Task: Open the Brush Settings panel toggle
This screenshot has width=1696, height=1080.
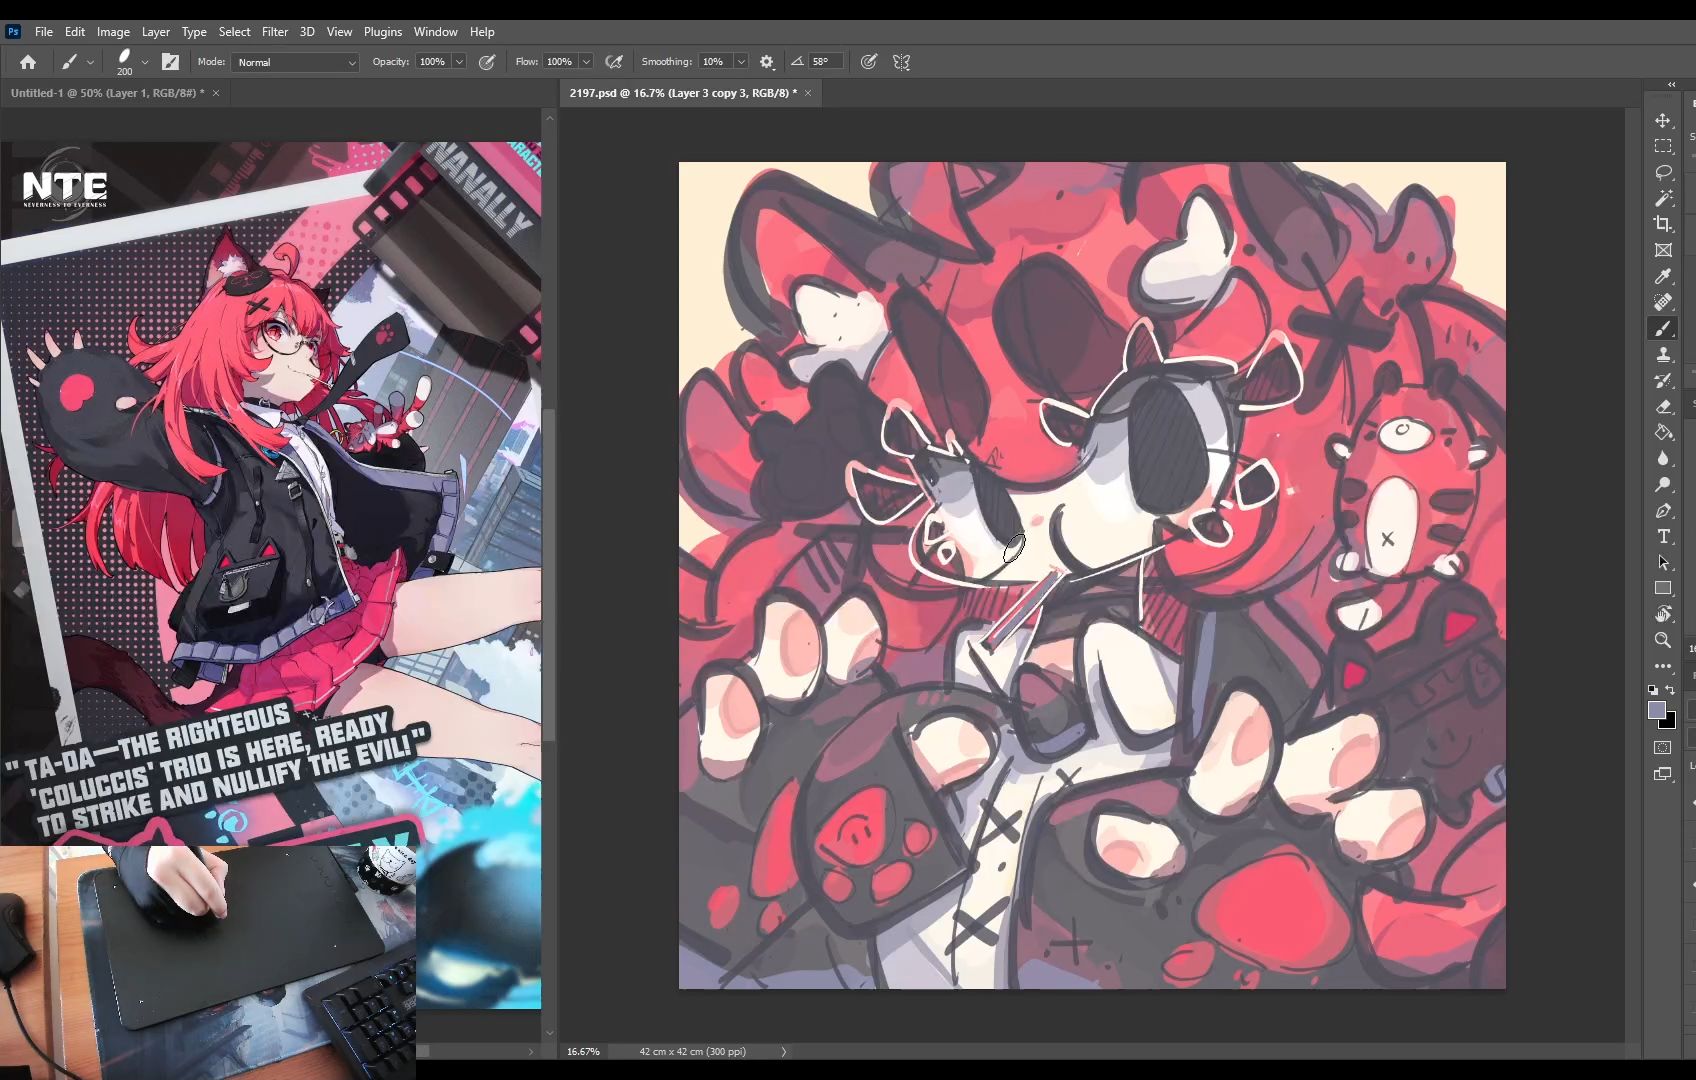Action: 171,62
